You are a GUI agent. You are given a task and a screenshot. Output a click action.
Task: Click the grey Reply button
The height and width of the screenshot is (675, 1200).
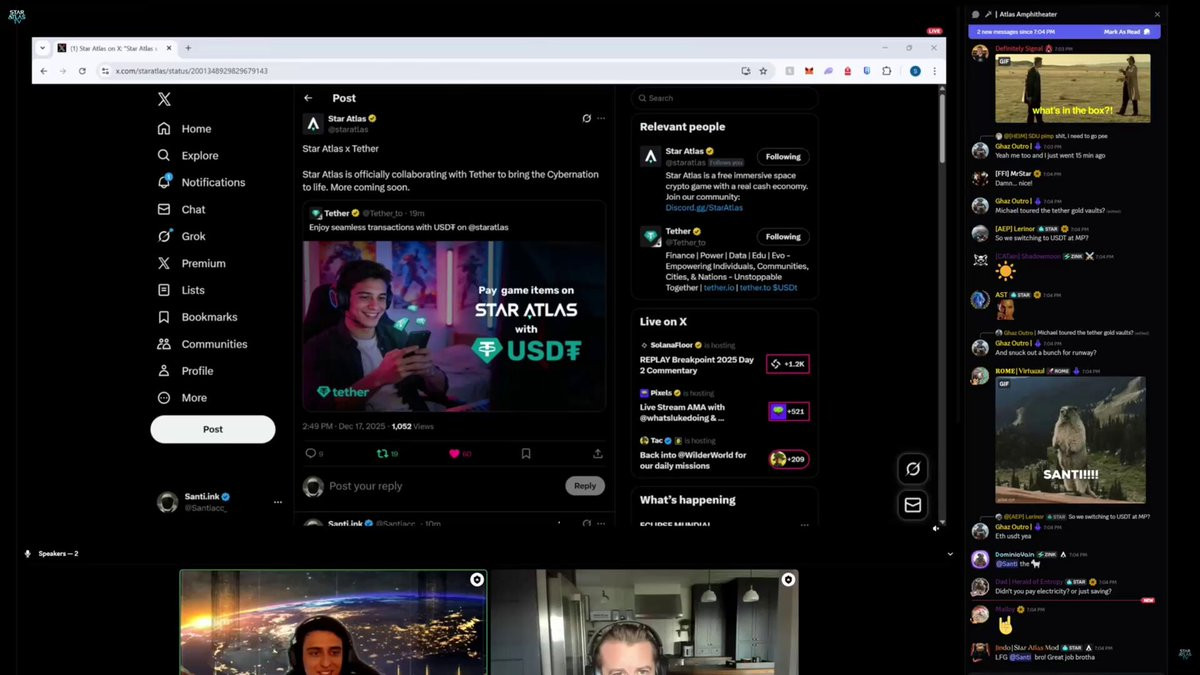click(585, 486)
